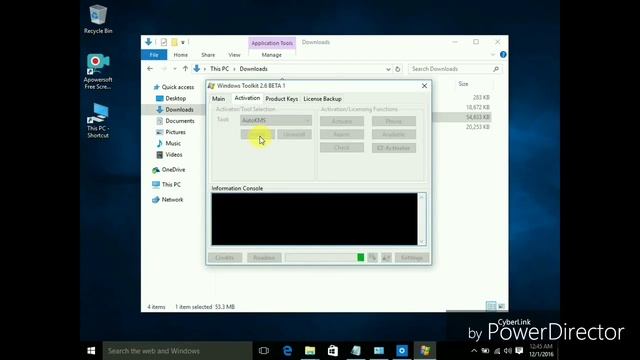This screenshot has height=360, width=640.
Task: Open the blue gear app on the taskbar
Action: coord(402,351)
